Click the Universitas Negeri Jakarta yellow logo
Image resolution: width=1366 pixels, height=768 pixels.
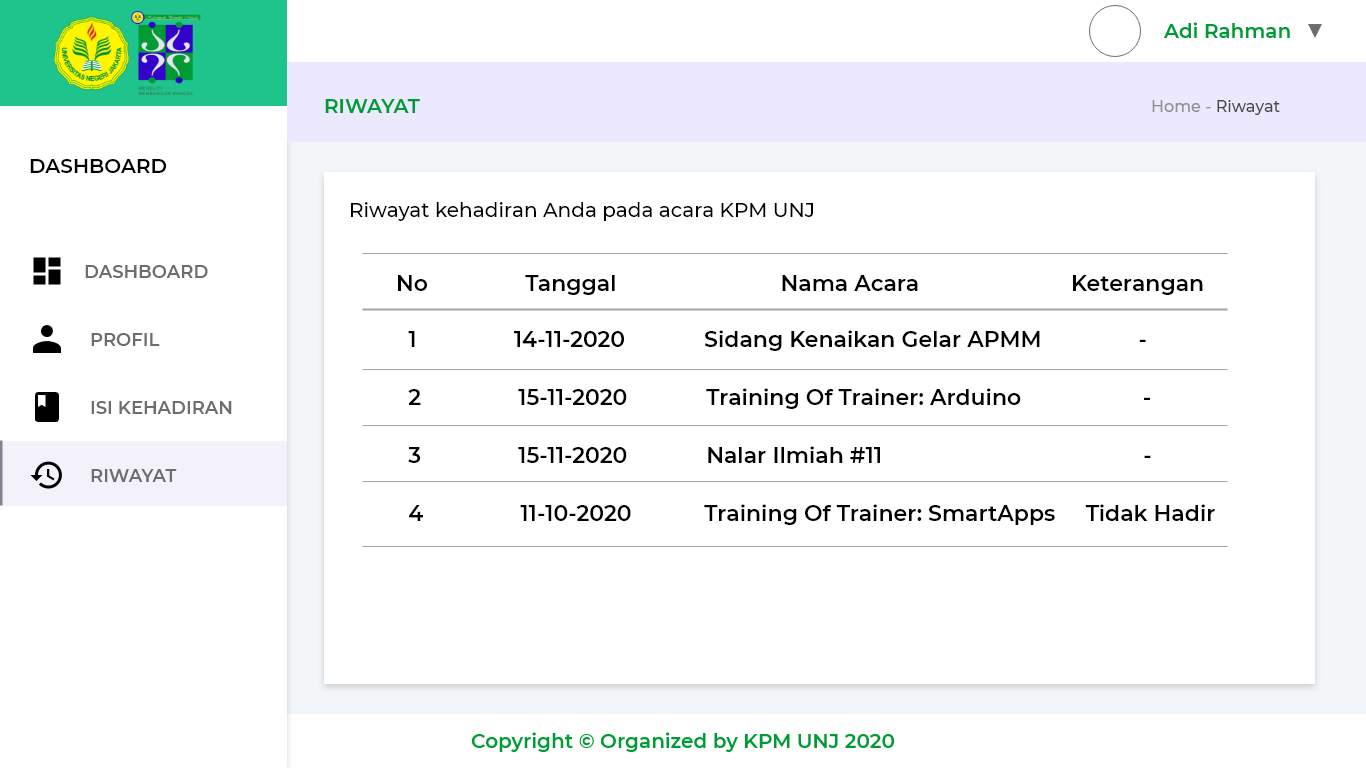91,53
